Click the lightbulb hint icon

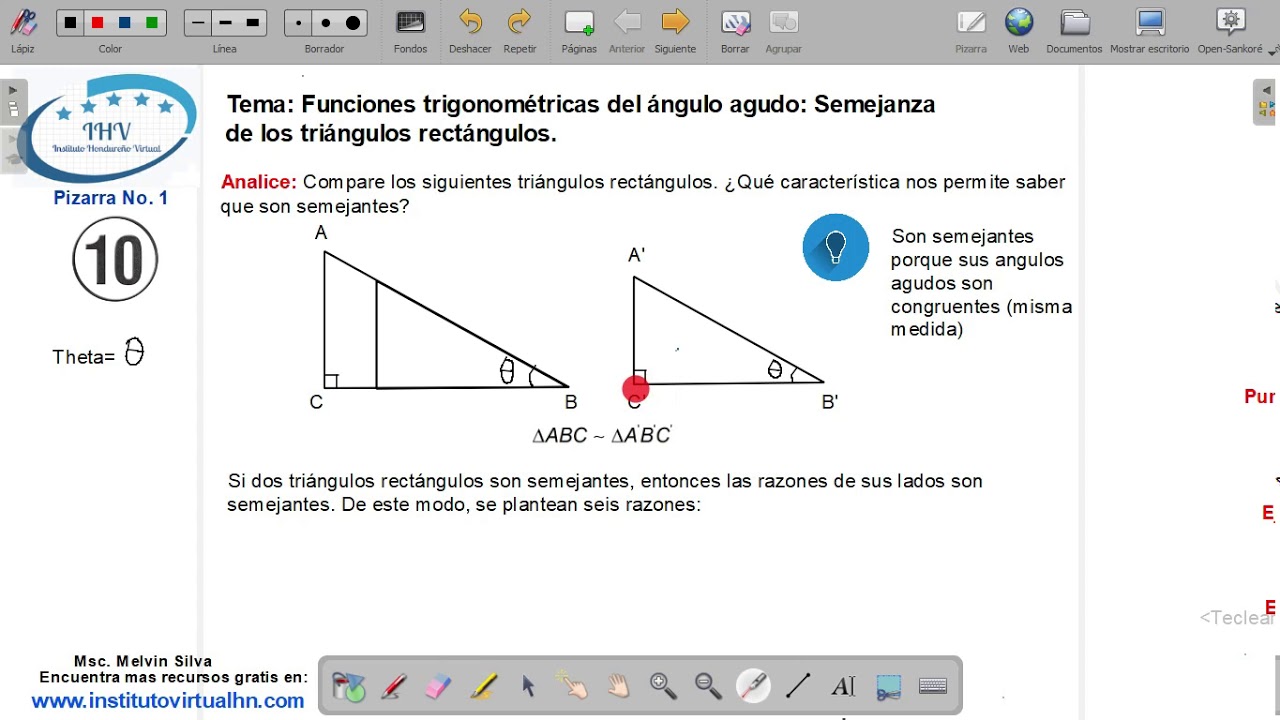[x=836, y=247]
